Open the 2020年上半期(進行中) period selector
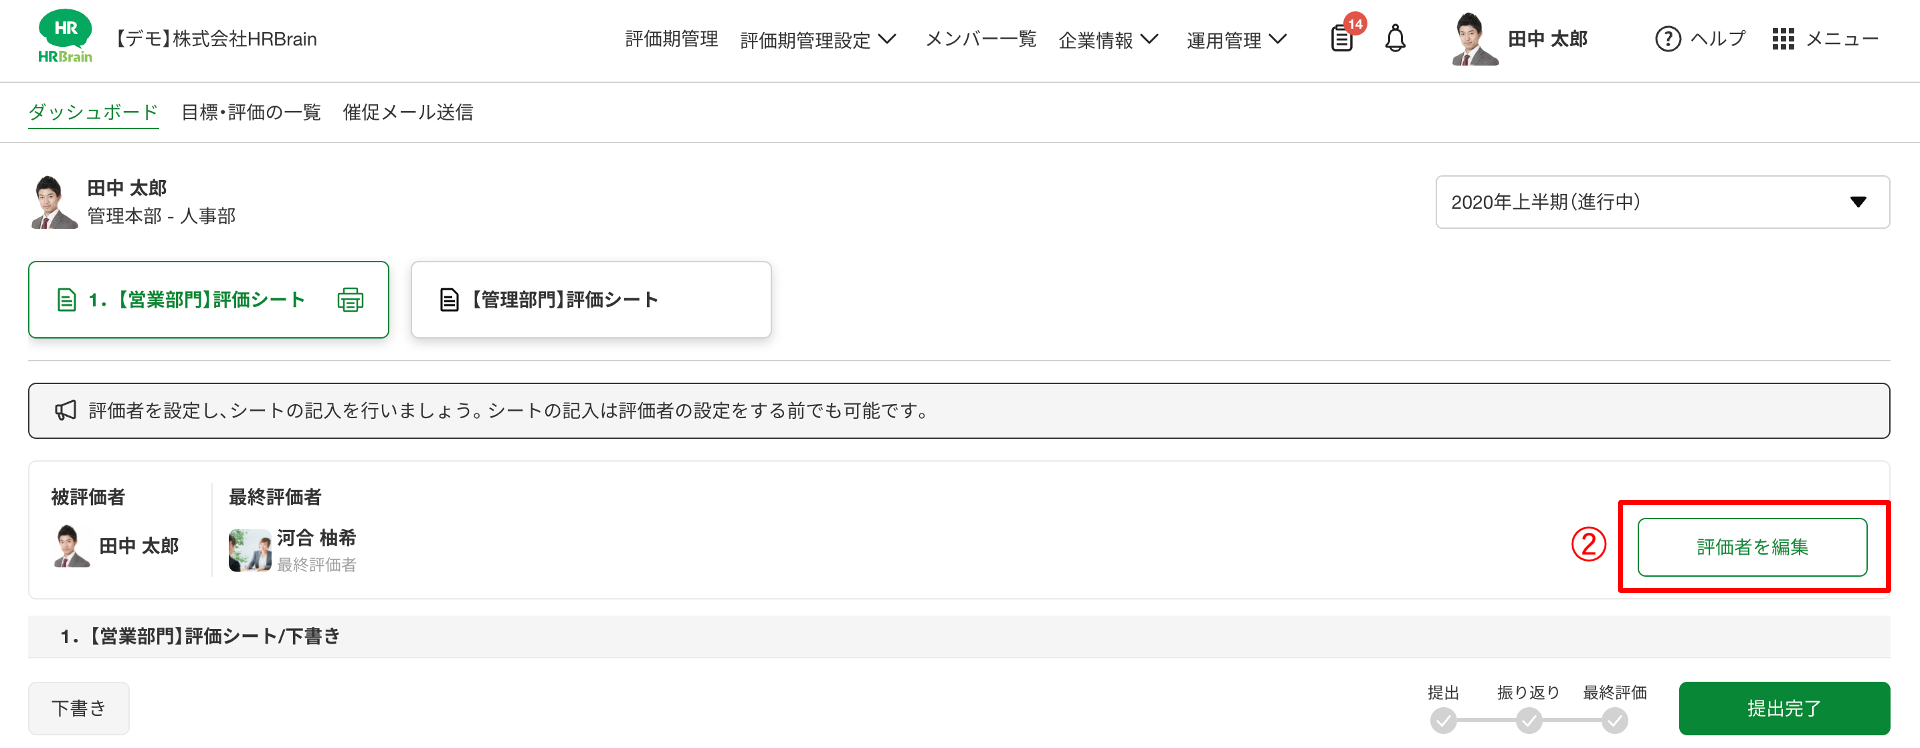Viewport: 1920px width, 748px height. pos(1662,202)
